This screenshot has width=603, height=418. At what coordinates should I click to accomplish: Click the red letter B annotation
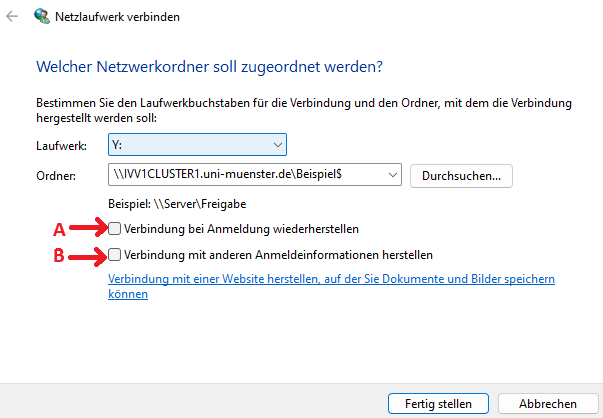tap(58, 255)
